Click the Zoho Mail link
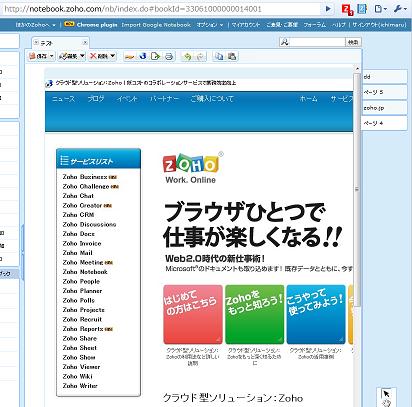The height and width of the screenshot is (407, 412). point(77,253)
